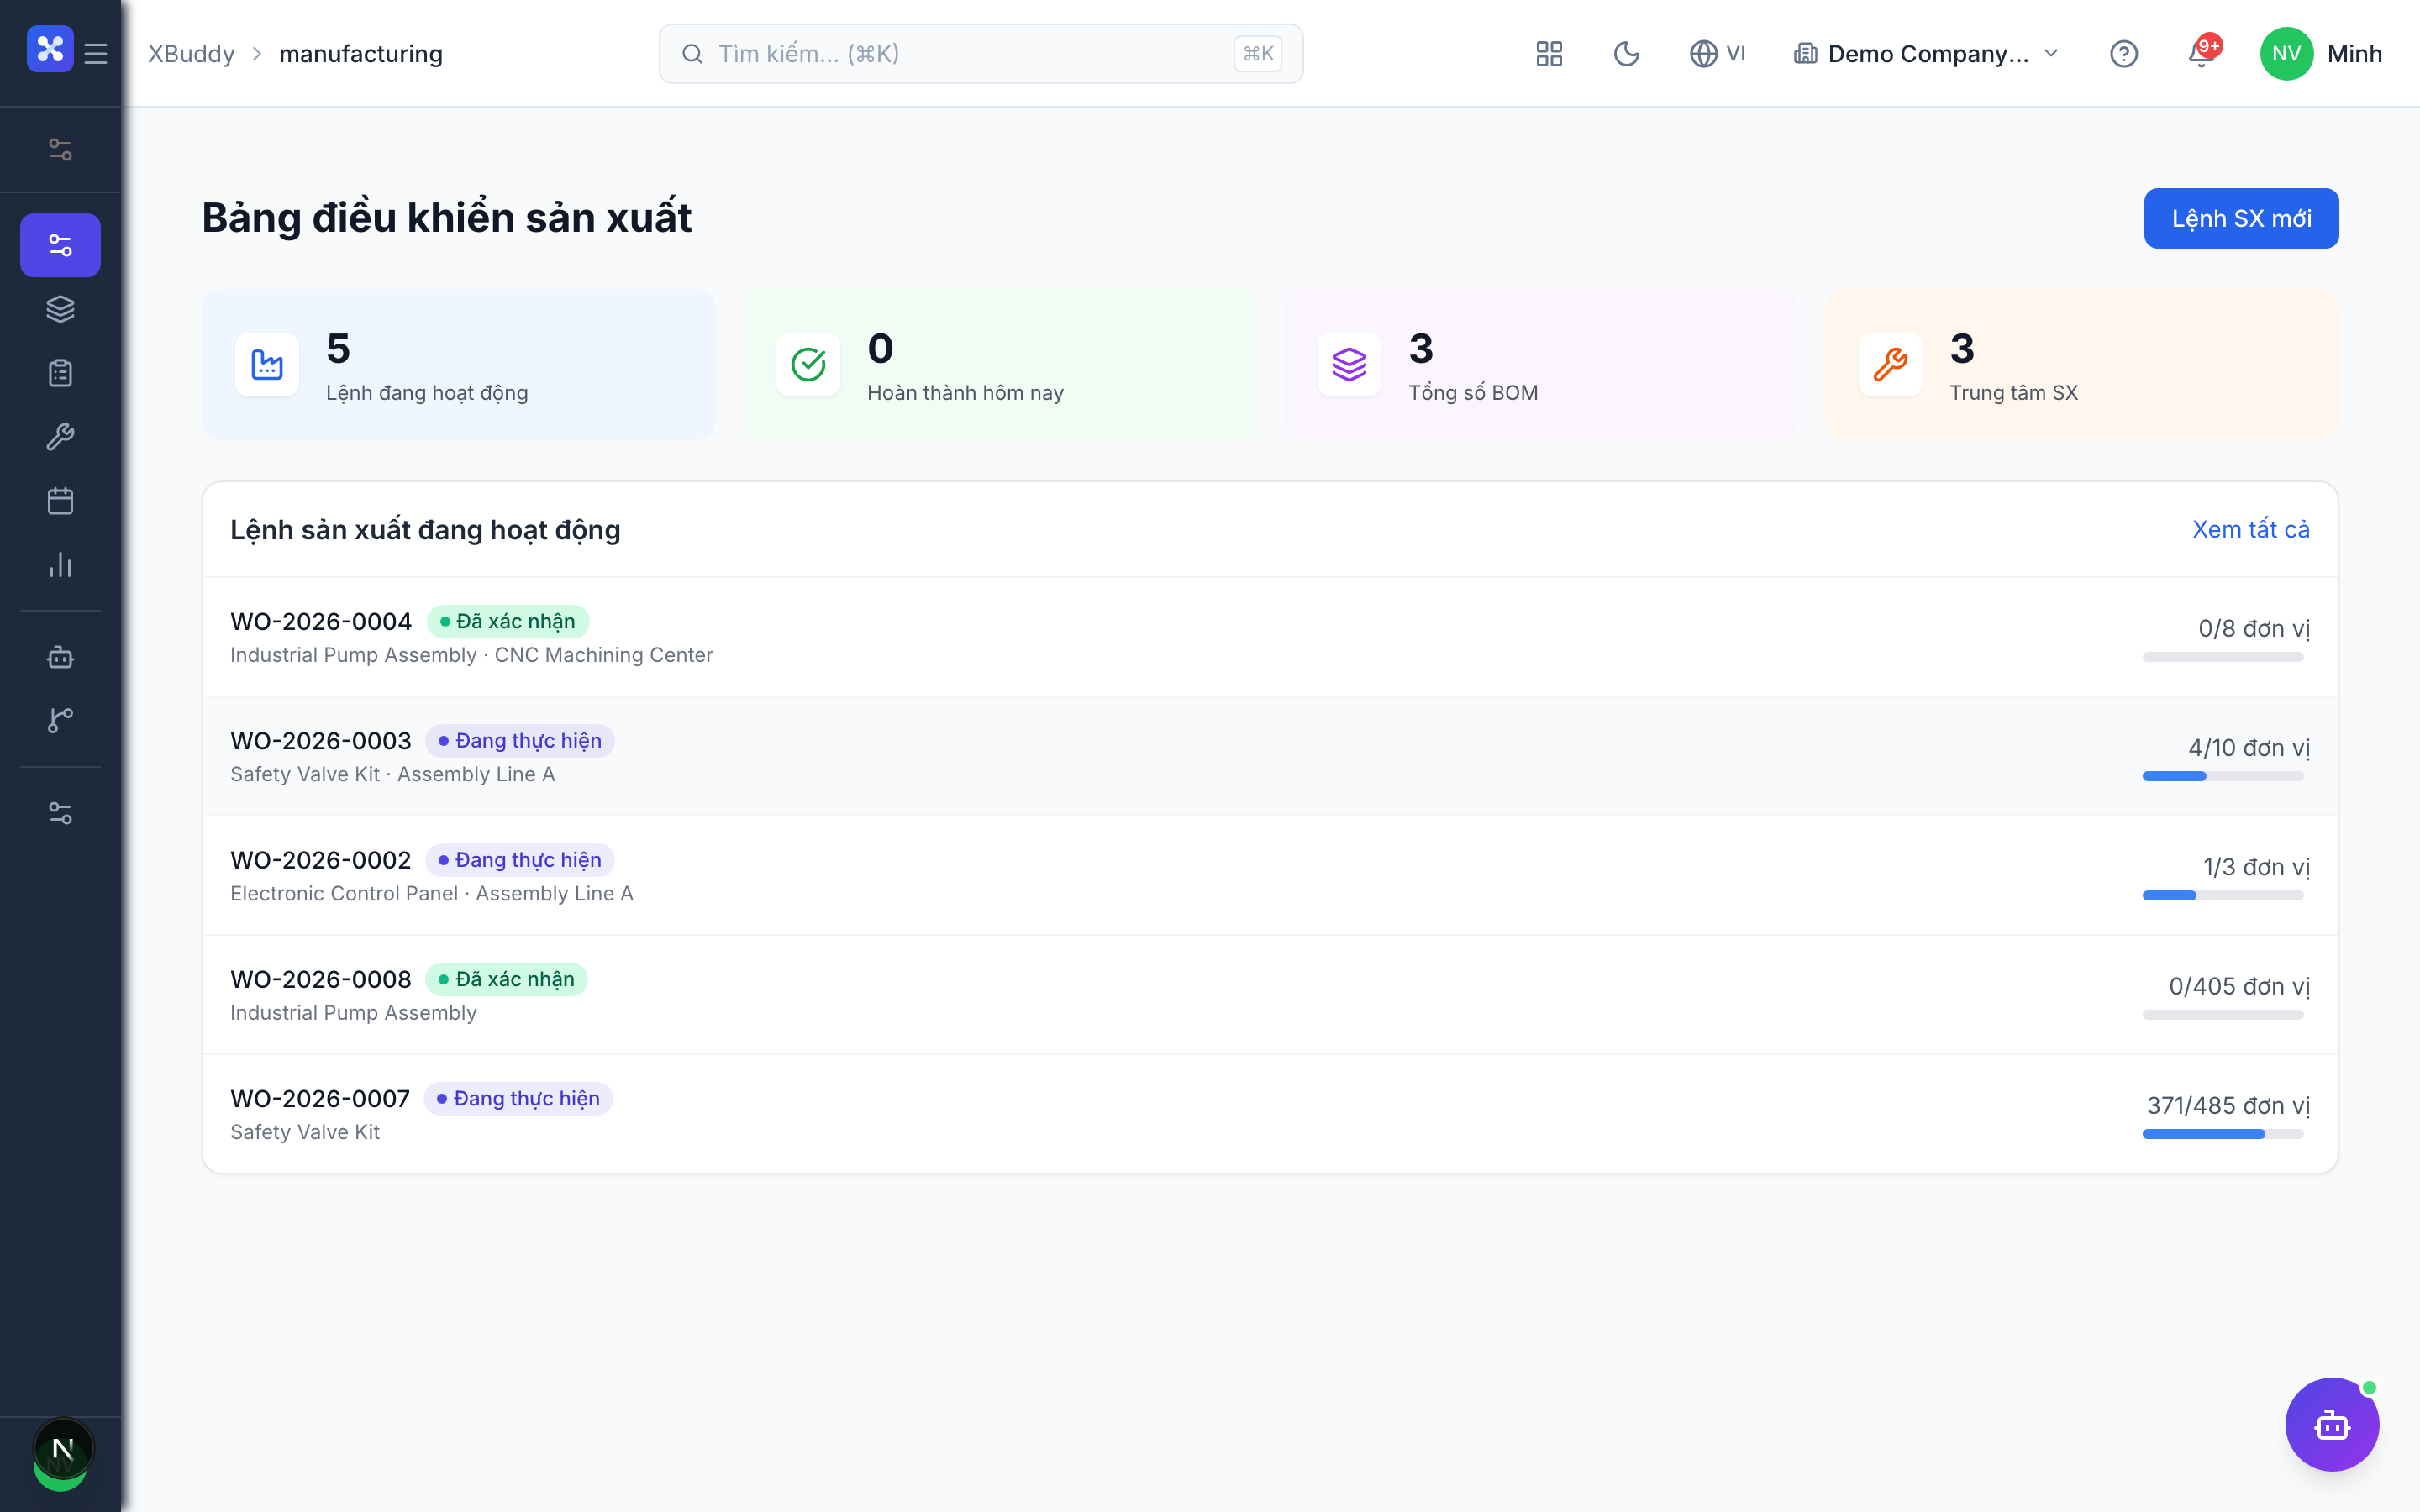
Task: Click the Đang thực hiện badge on WO-2026-0003
Action: click(519, 741)
